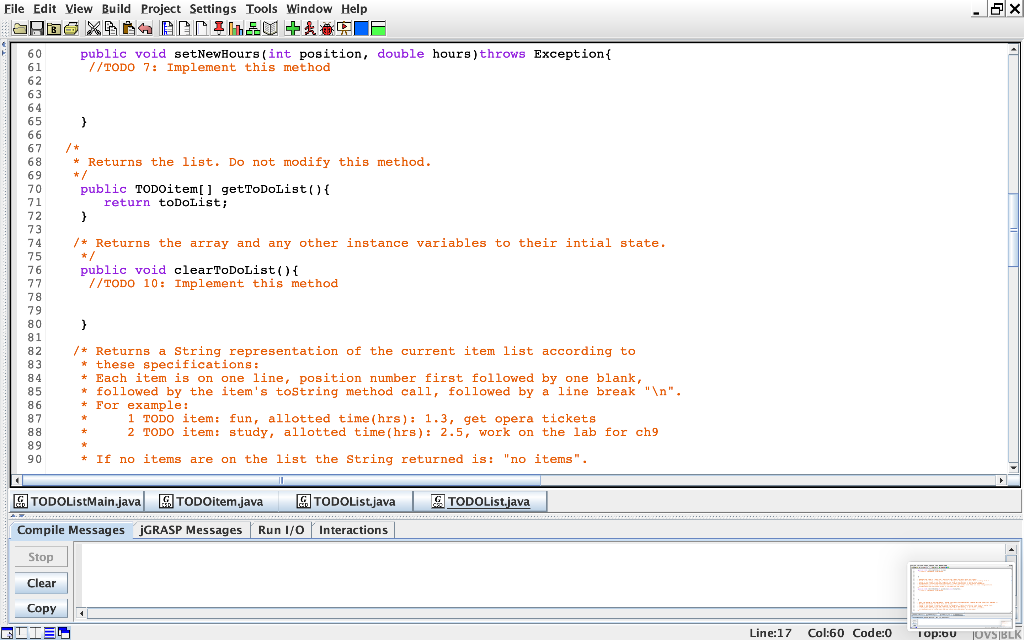
Task: Open the Help menu
Action: [x=354, y=9]
